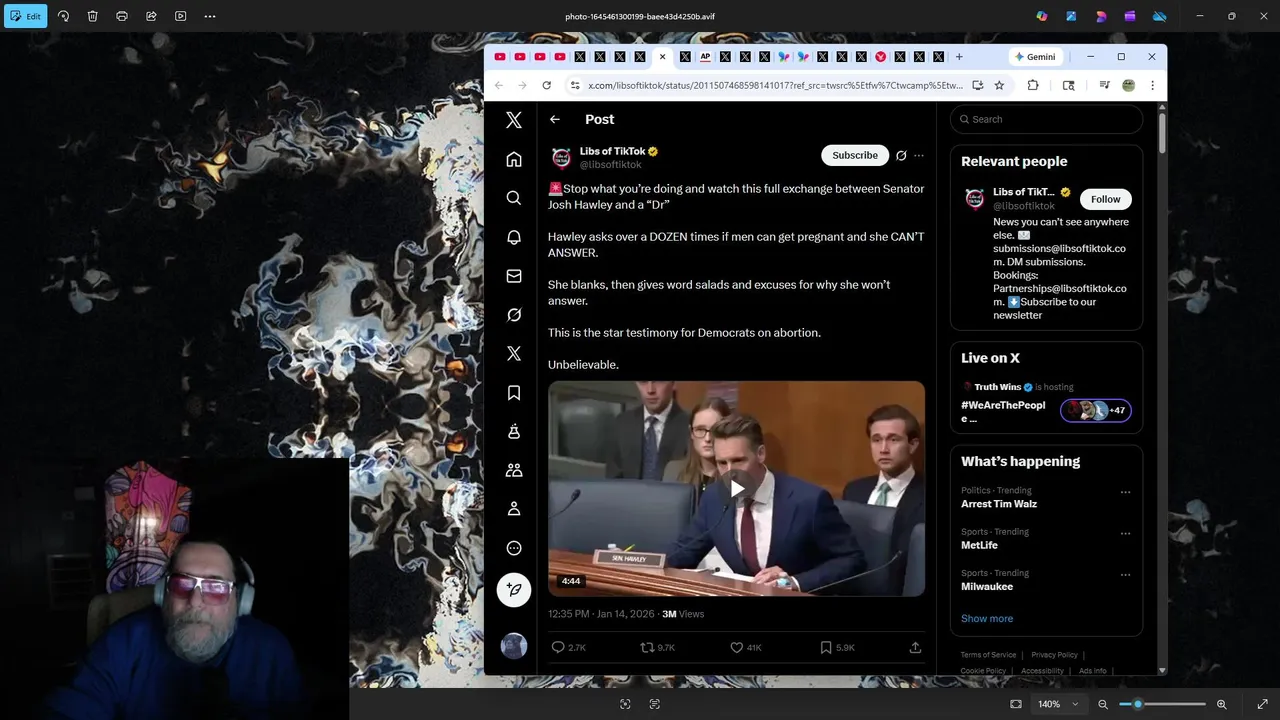Click the browser address bar URL
Image resolution: width=1280 pixels, height=720 pixels.
[775, 86]
